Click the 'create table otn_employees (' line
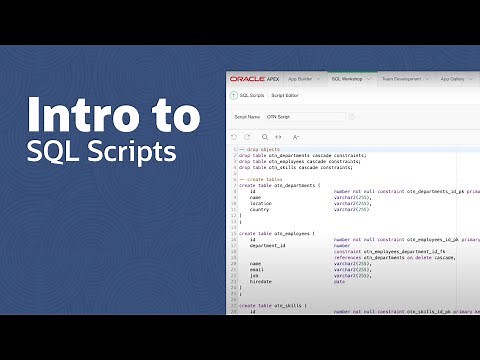 coord(277,233)
